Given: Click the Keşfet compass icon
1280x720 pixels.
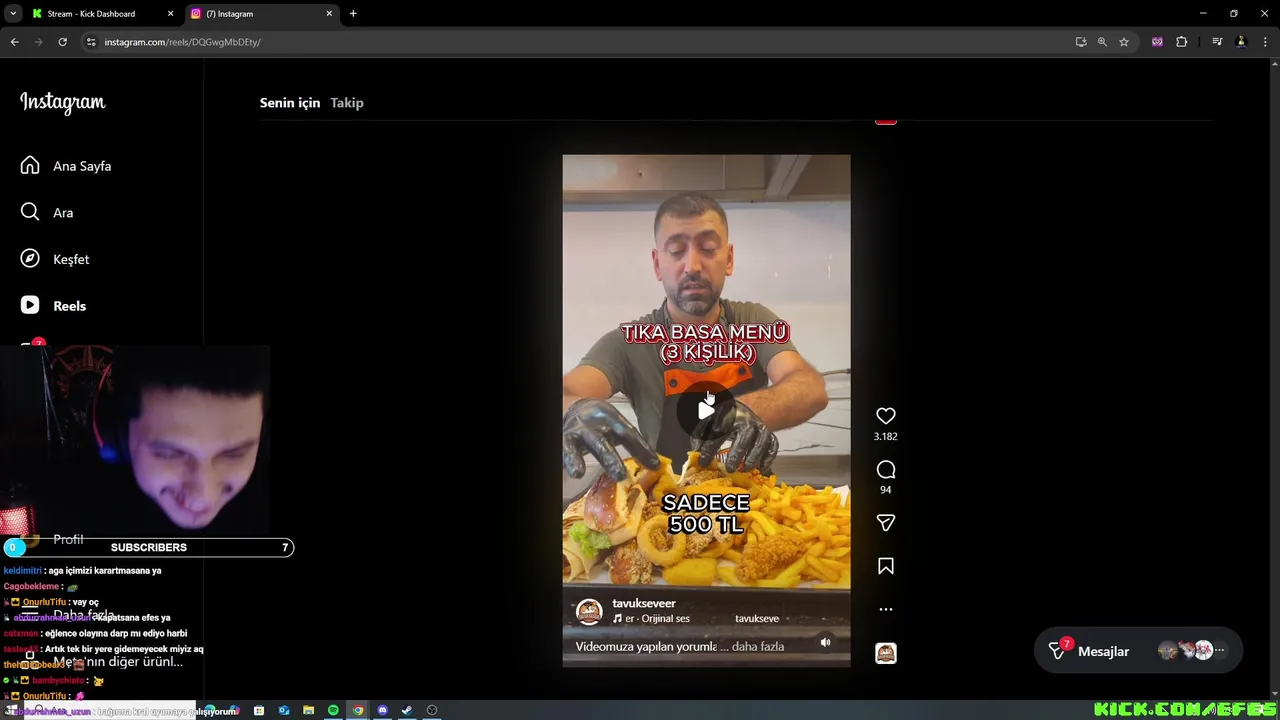Looking at the screenshot, I should [x=30, y=259].
